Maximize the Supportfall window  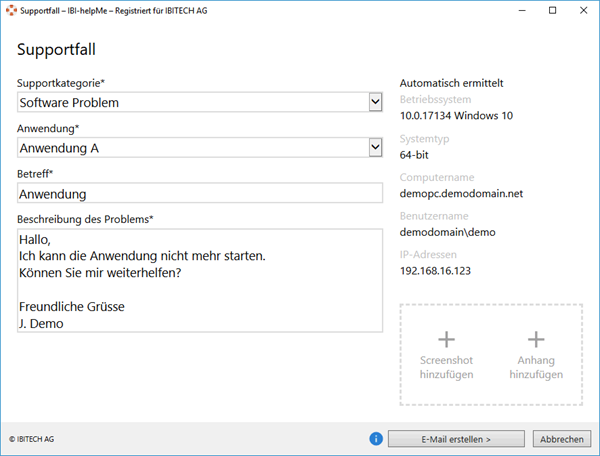click(x=552, y=10)
